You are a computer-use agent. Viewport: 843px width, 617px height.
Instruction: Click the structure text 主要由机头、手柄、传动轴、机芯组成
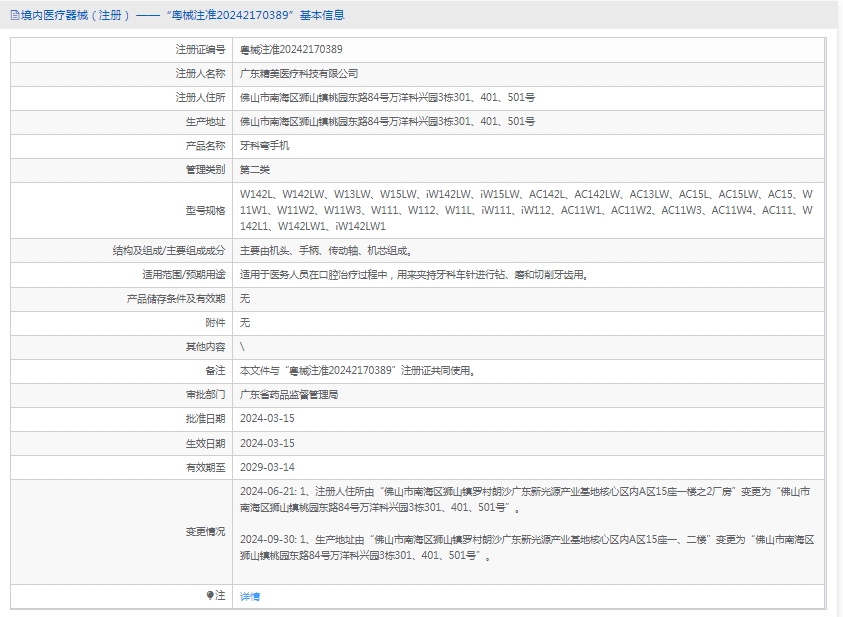[326, 251]
